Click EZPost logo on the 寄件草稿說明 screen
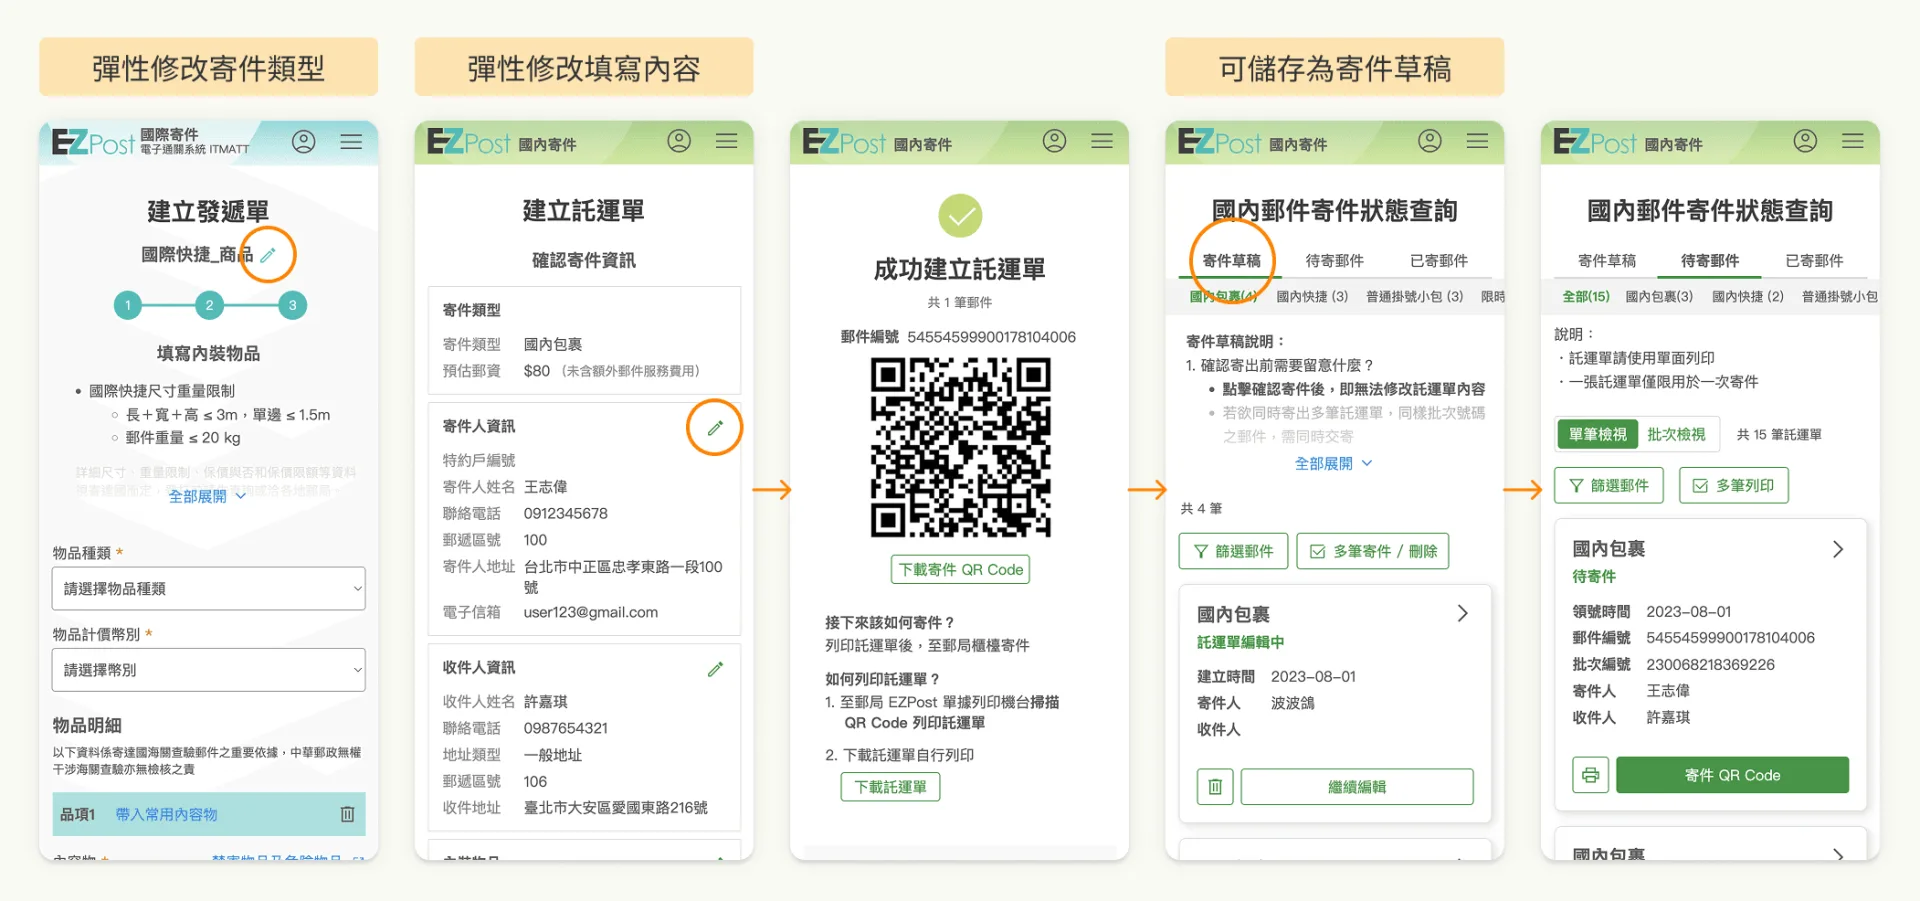The height and width of the screenshot is (901, 1920). [1219, 142]
